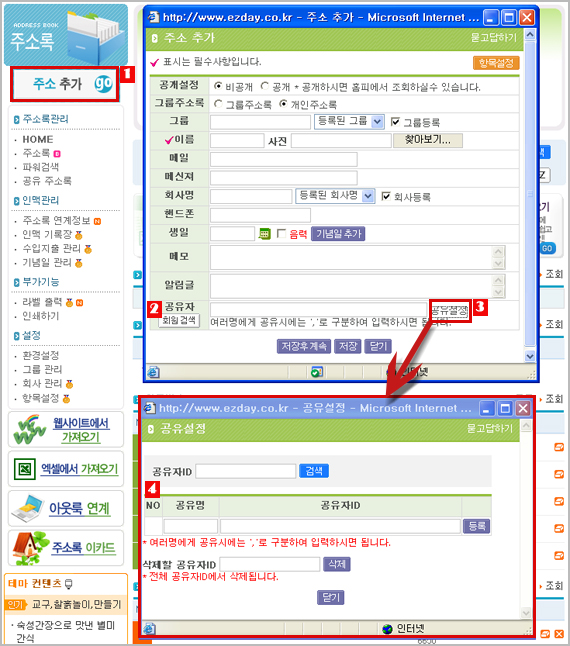
Task: Click the address book cabinet logo
Action: (x=96, y=39)
